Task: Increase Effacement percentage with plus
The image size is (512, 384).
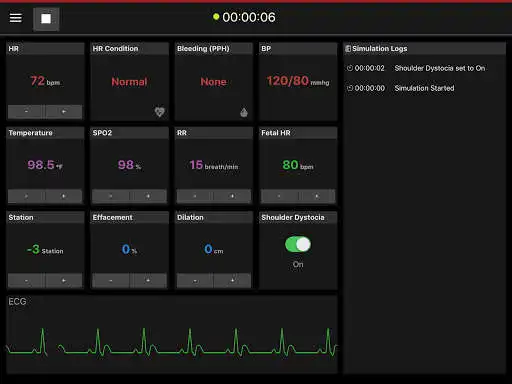Action: click(x=148, y=280)
